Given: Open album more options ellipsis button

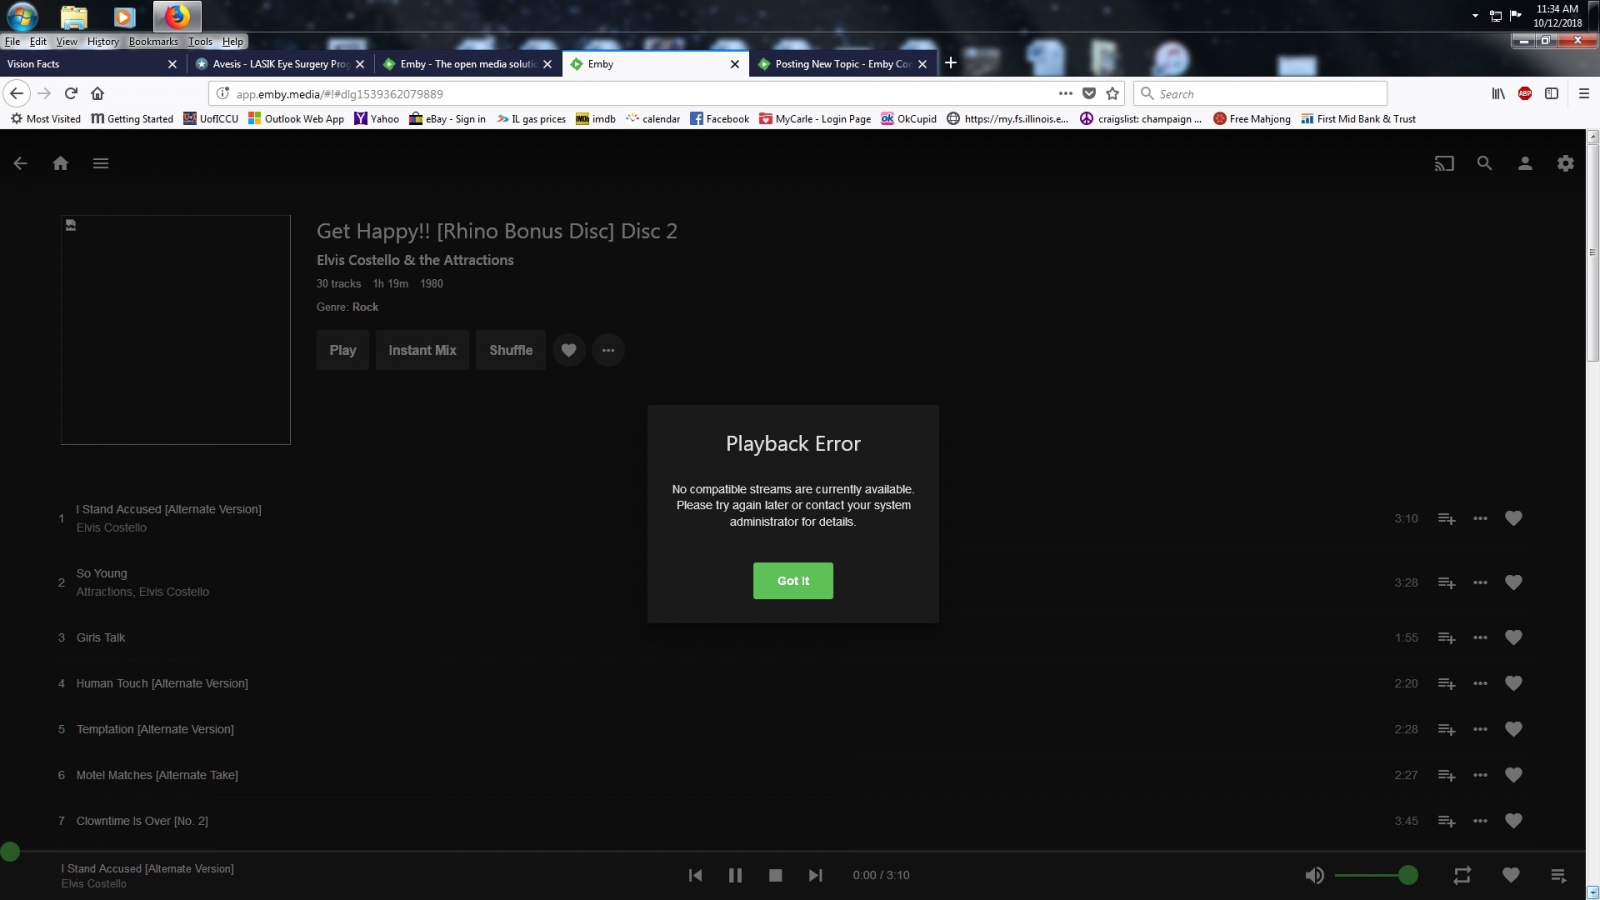Looking at the screenshot, I should [608, 350].
